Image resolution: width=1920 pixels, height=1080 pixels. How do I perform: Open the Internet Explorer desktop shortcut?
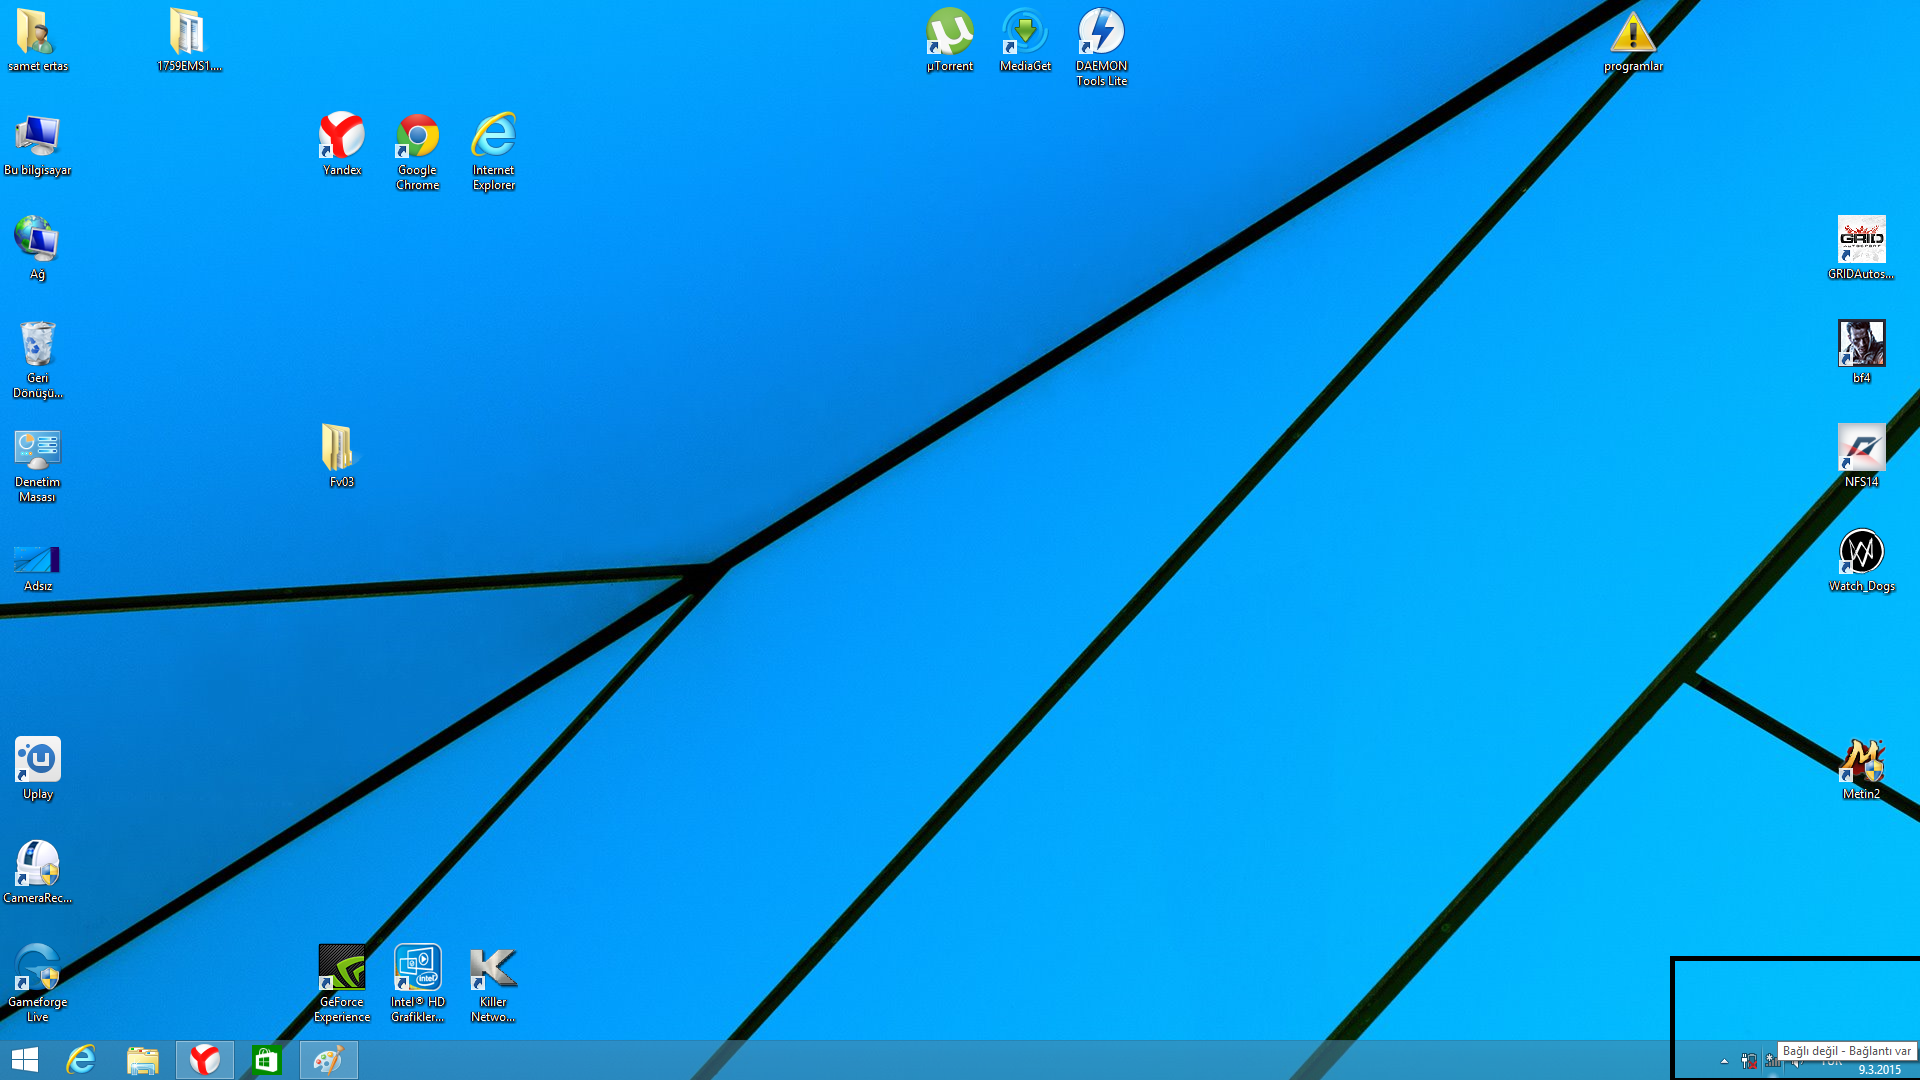click(x=493, y=151)
